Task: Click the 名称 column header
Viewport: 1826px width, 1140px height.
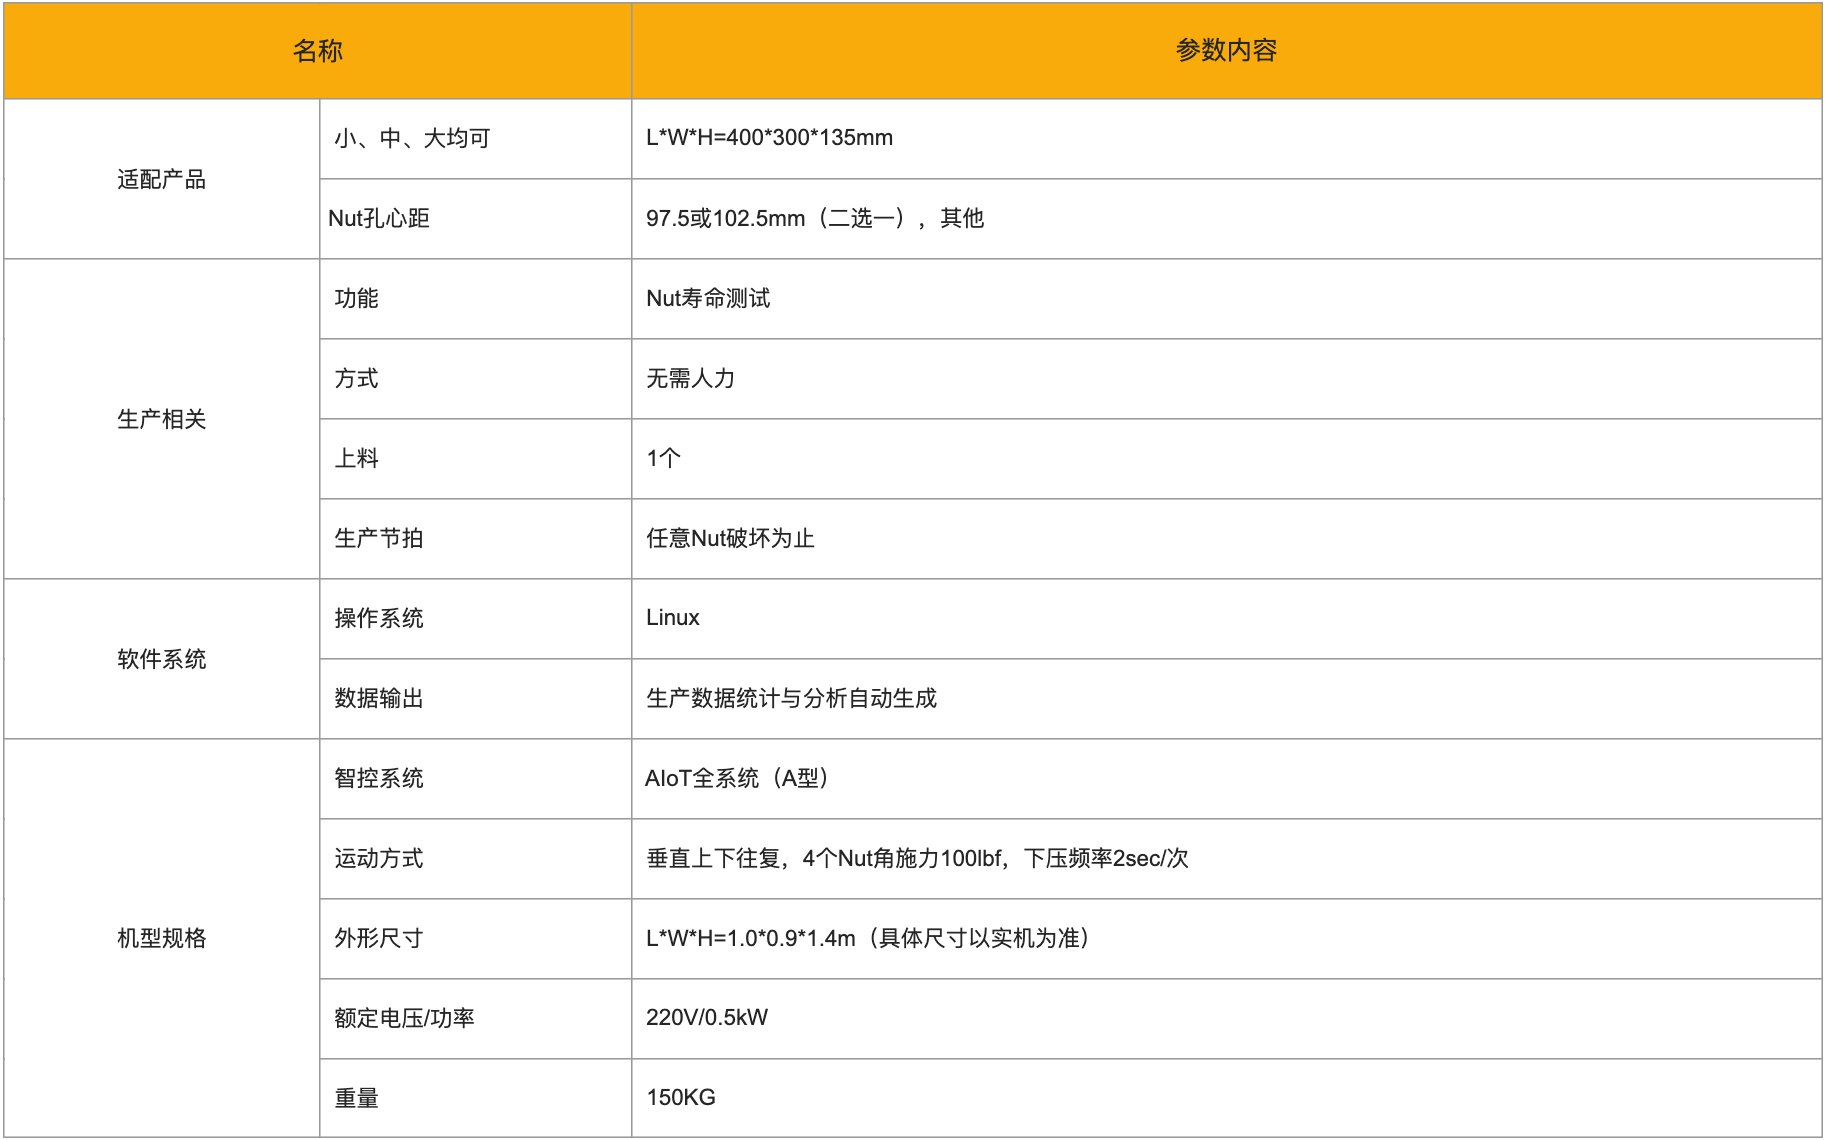Action: 317,51
